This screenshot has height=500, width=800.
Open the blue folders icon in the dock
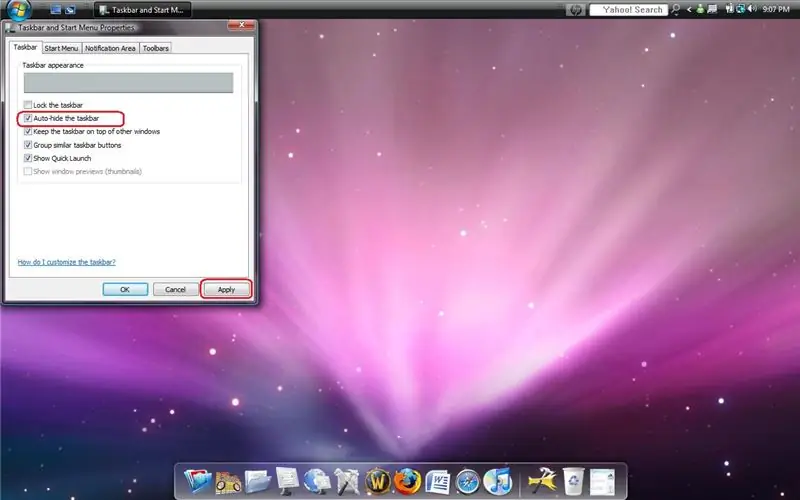pos(197,481)
